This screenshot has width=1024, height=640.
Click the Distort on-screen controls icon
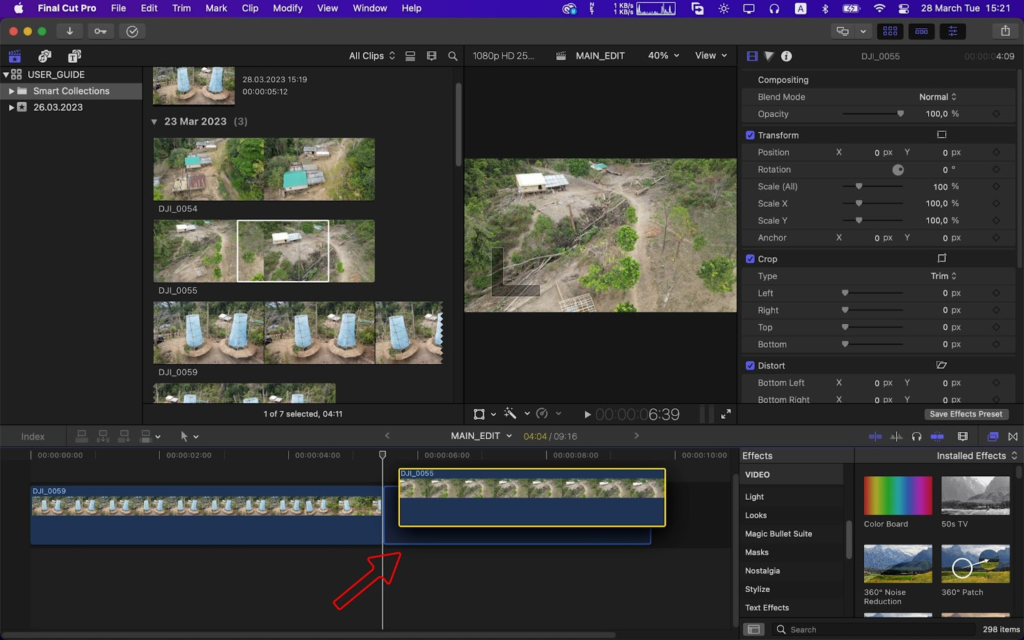[941, 365]
